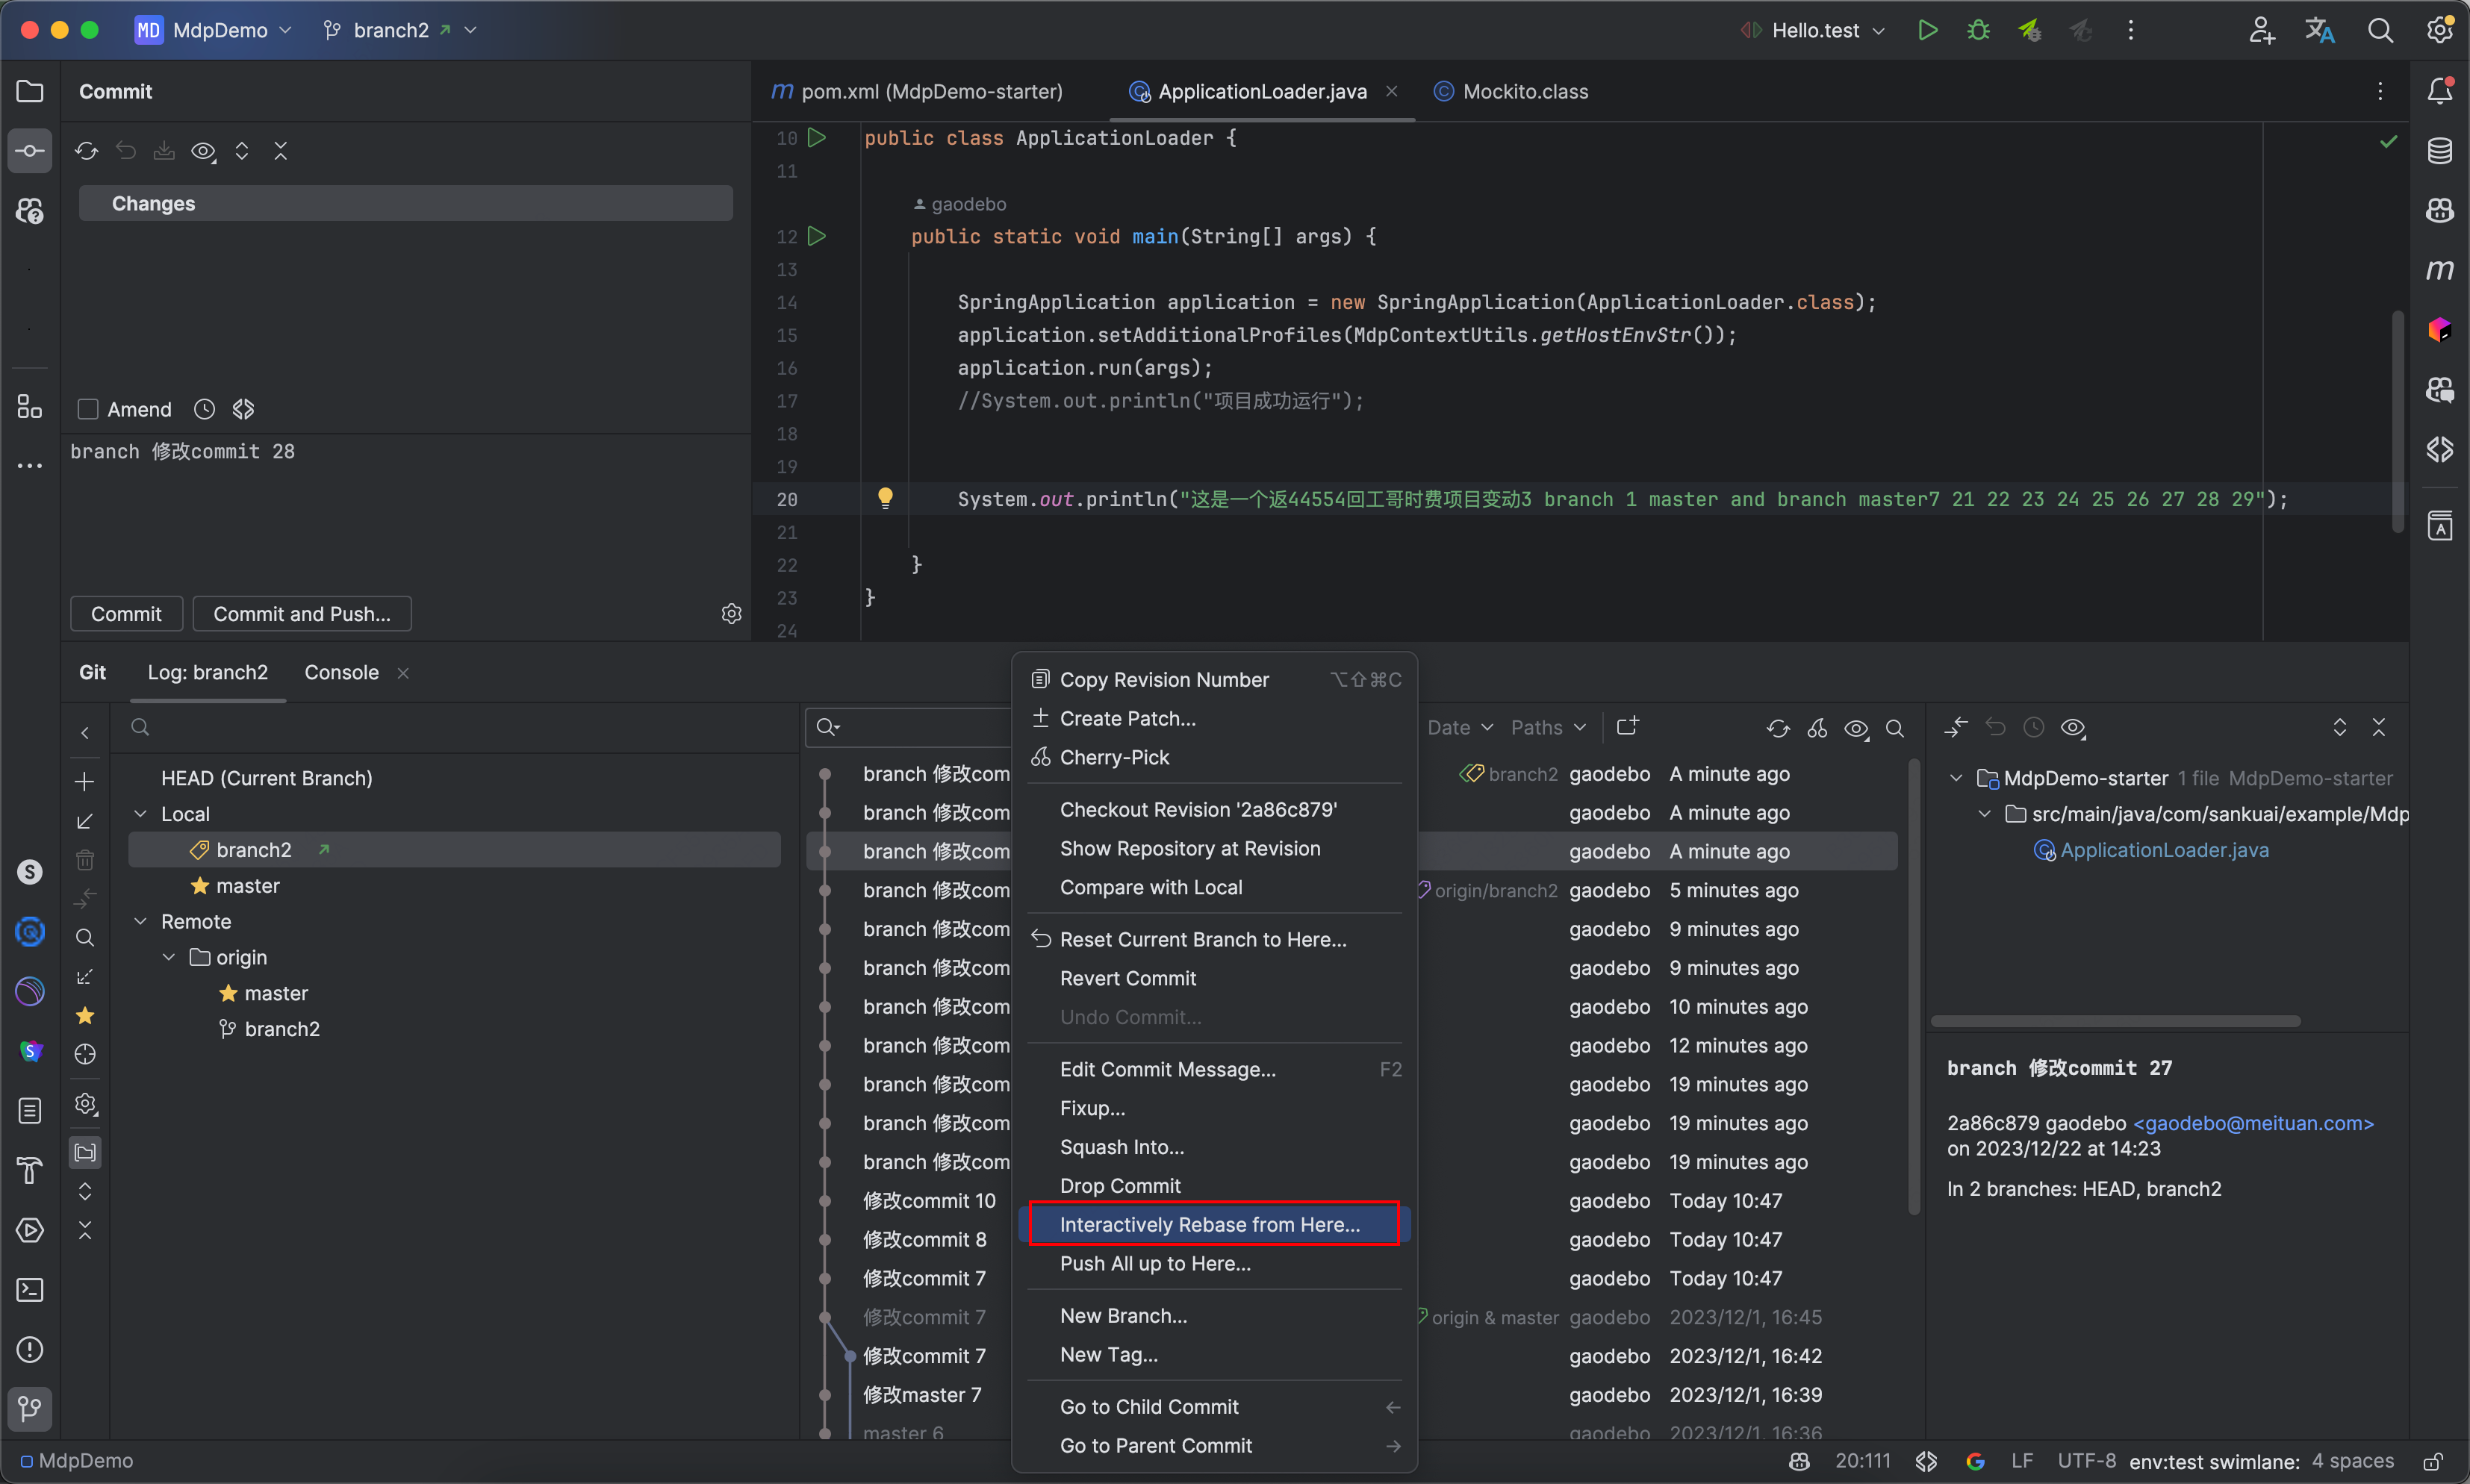Viewport: 2470px width, 1484px height.
Task: Refresh the Git log with refresh icon
Action: coord(1778,728)
